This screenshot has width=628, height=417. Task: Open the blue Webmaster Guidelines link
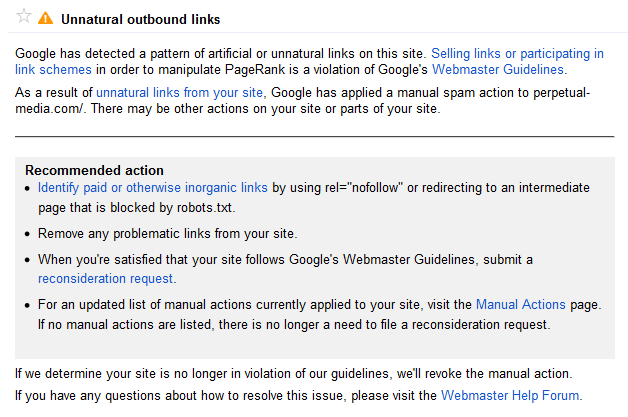coord(498,69)
